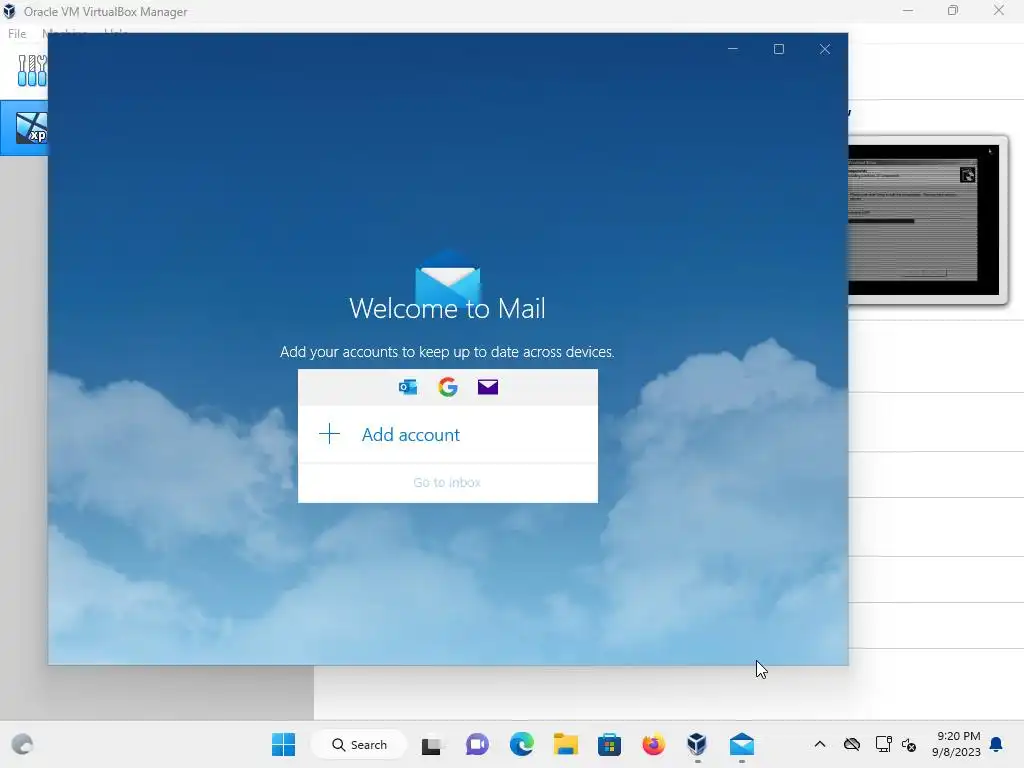Open File Explorer from the taskbar

[x=566, y=744]
